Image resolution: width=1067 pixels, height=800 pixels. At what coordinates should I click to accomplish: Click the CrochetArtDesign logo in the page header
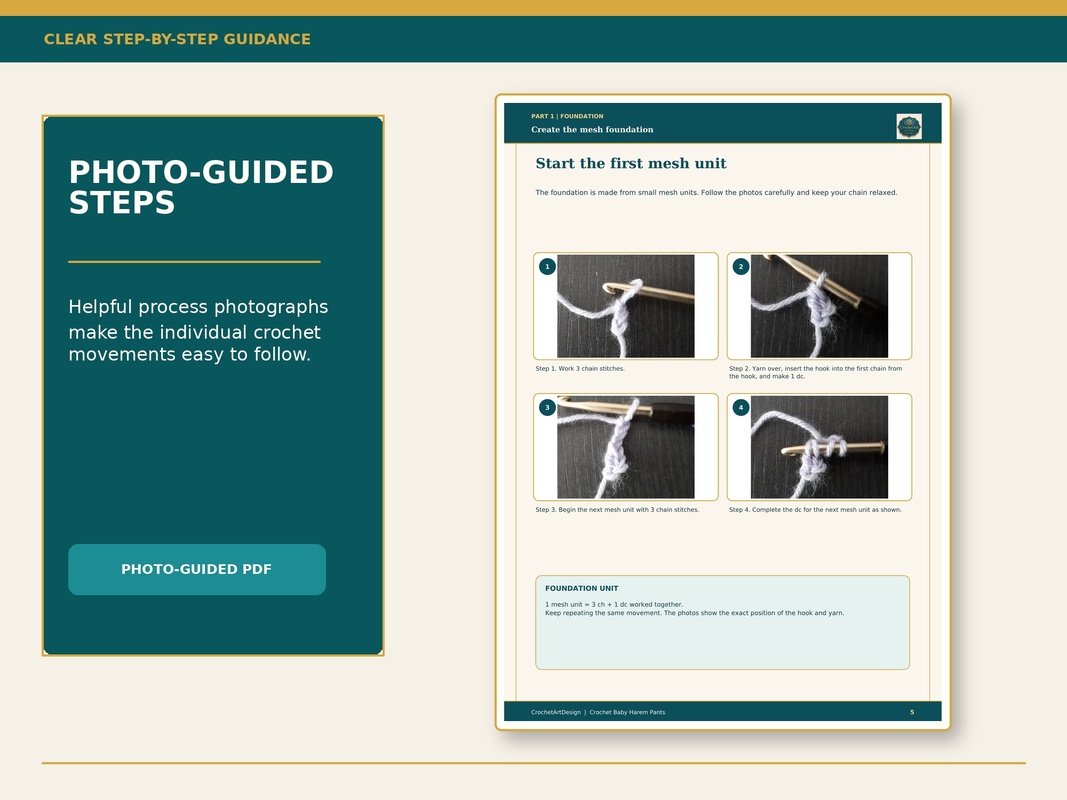coord(909,127)
